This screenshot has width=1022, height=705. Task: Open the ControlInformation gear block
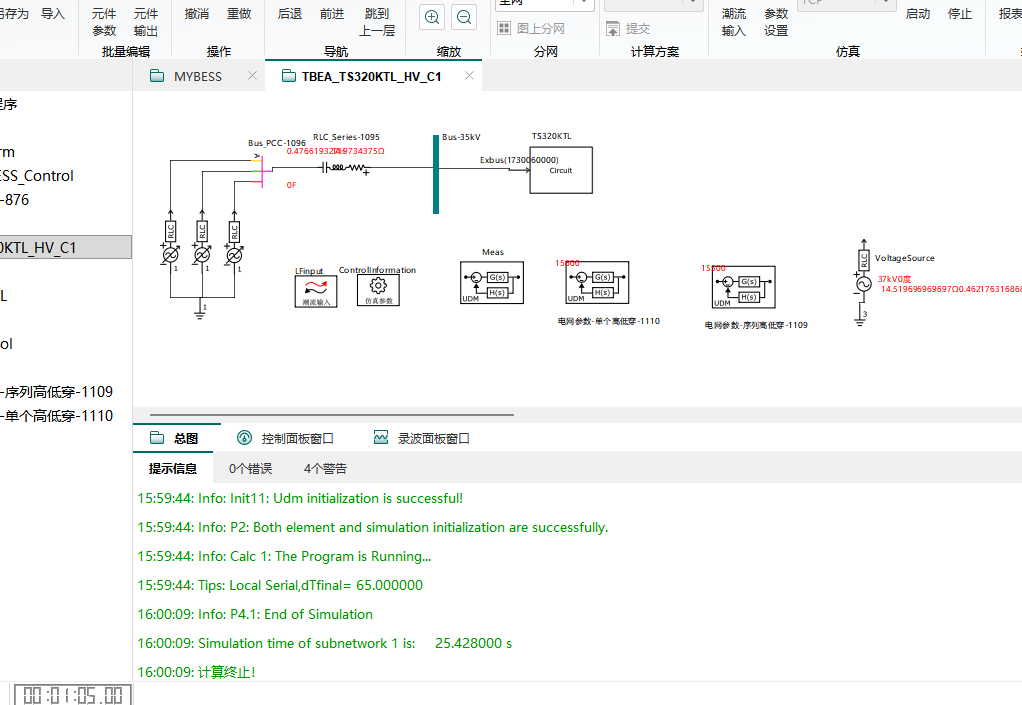pyautogui.click(x=377, y=291)
